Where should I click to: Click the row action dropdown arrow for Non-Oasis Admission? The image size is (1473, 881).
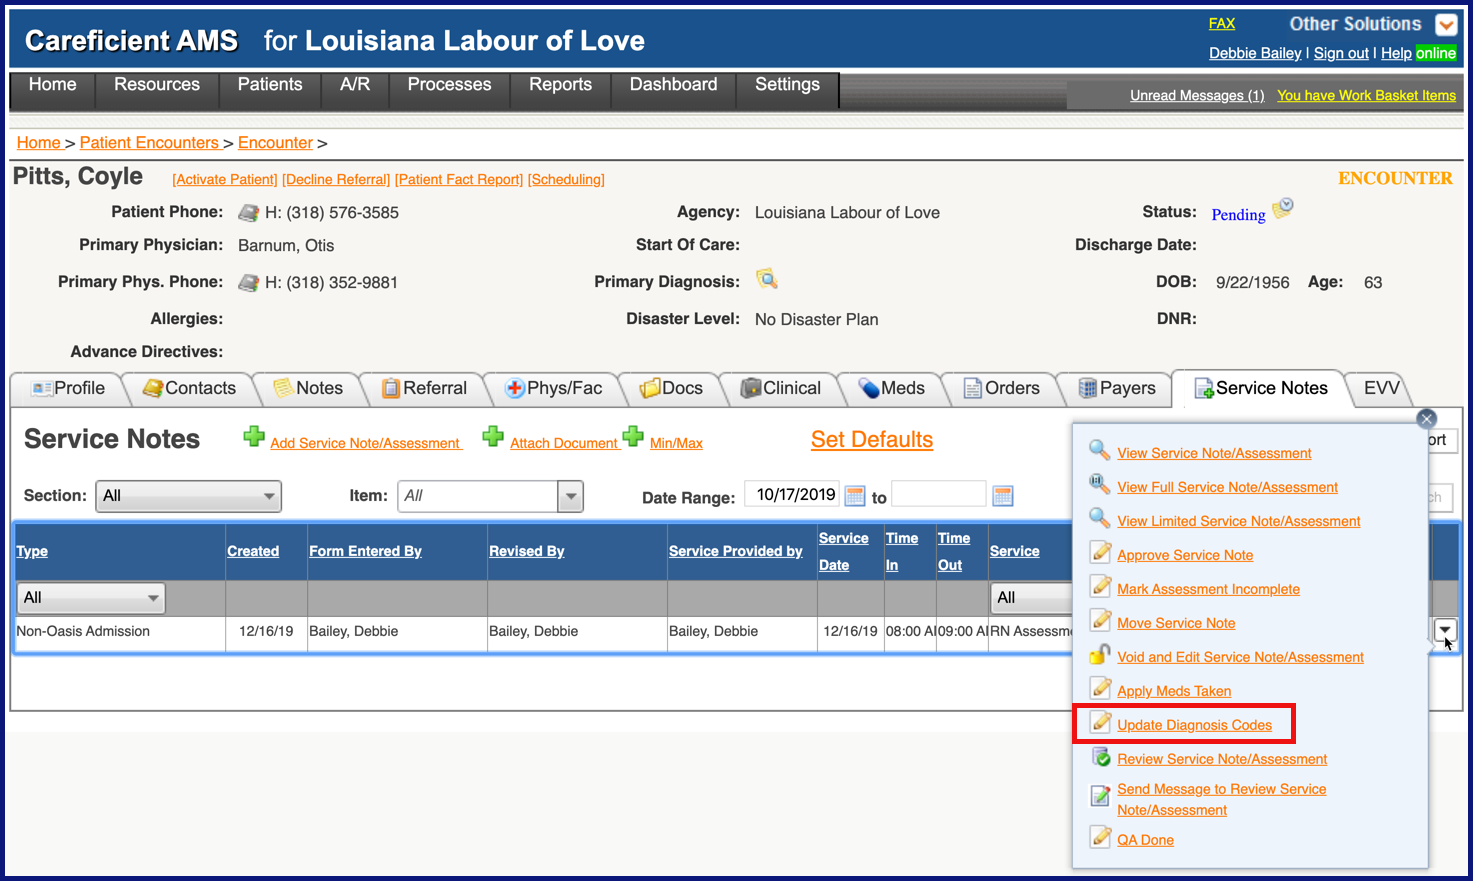coord(1445,630)
